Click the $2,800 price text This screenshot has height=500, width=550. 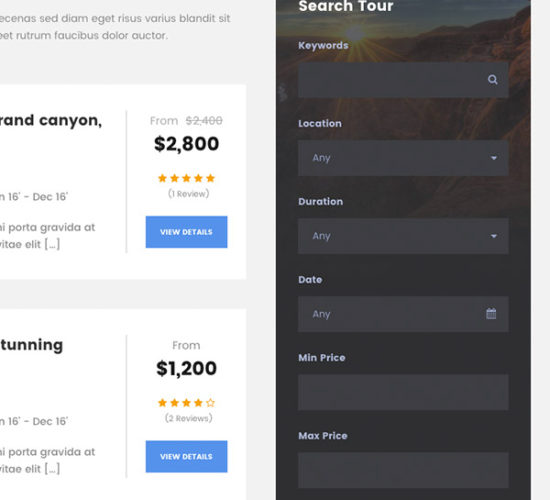point(186,144)
